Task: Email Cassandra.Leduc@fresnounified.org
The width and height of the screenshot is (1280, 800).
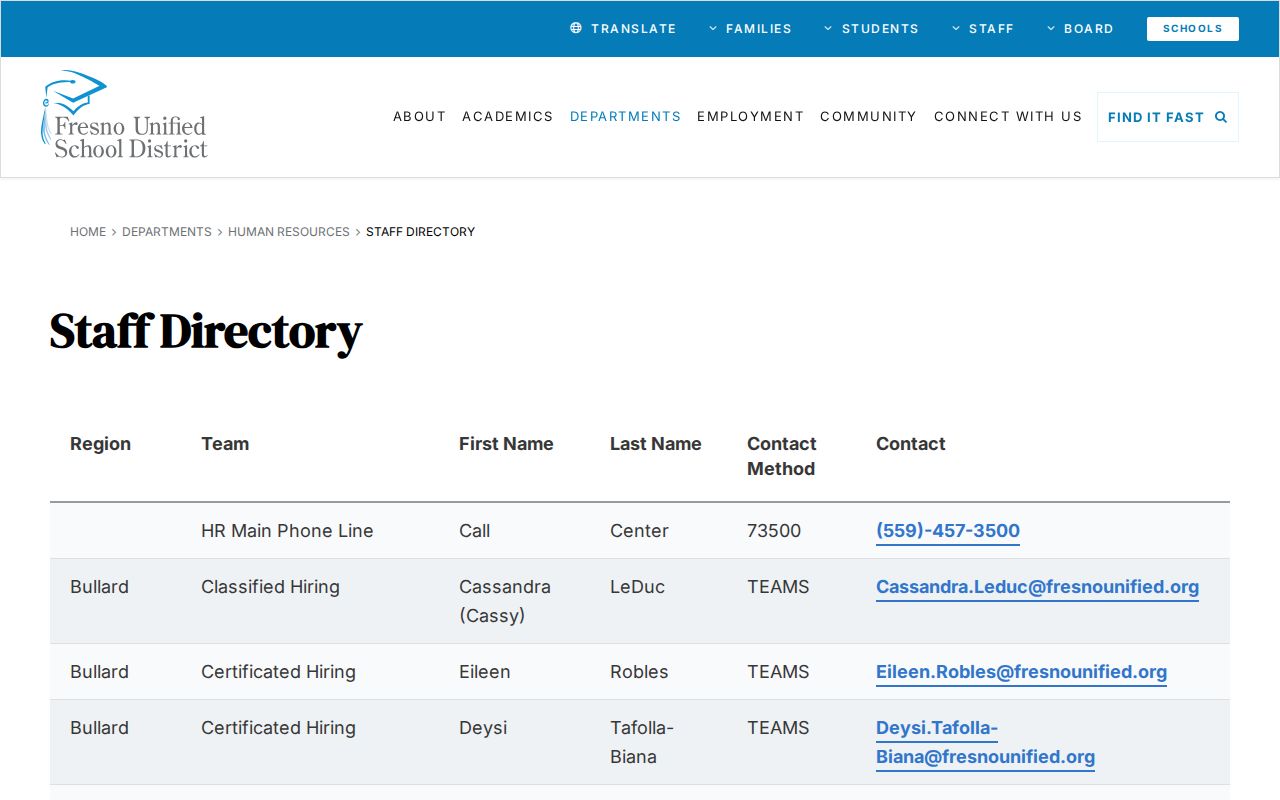Action: click(1037, 587)
